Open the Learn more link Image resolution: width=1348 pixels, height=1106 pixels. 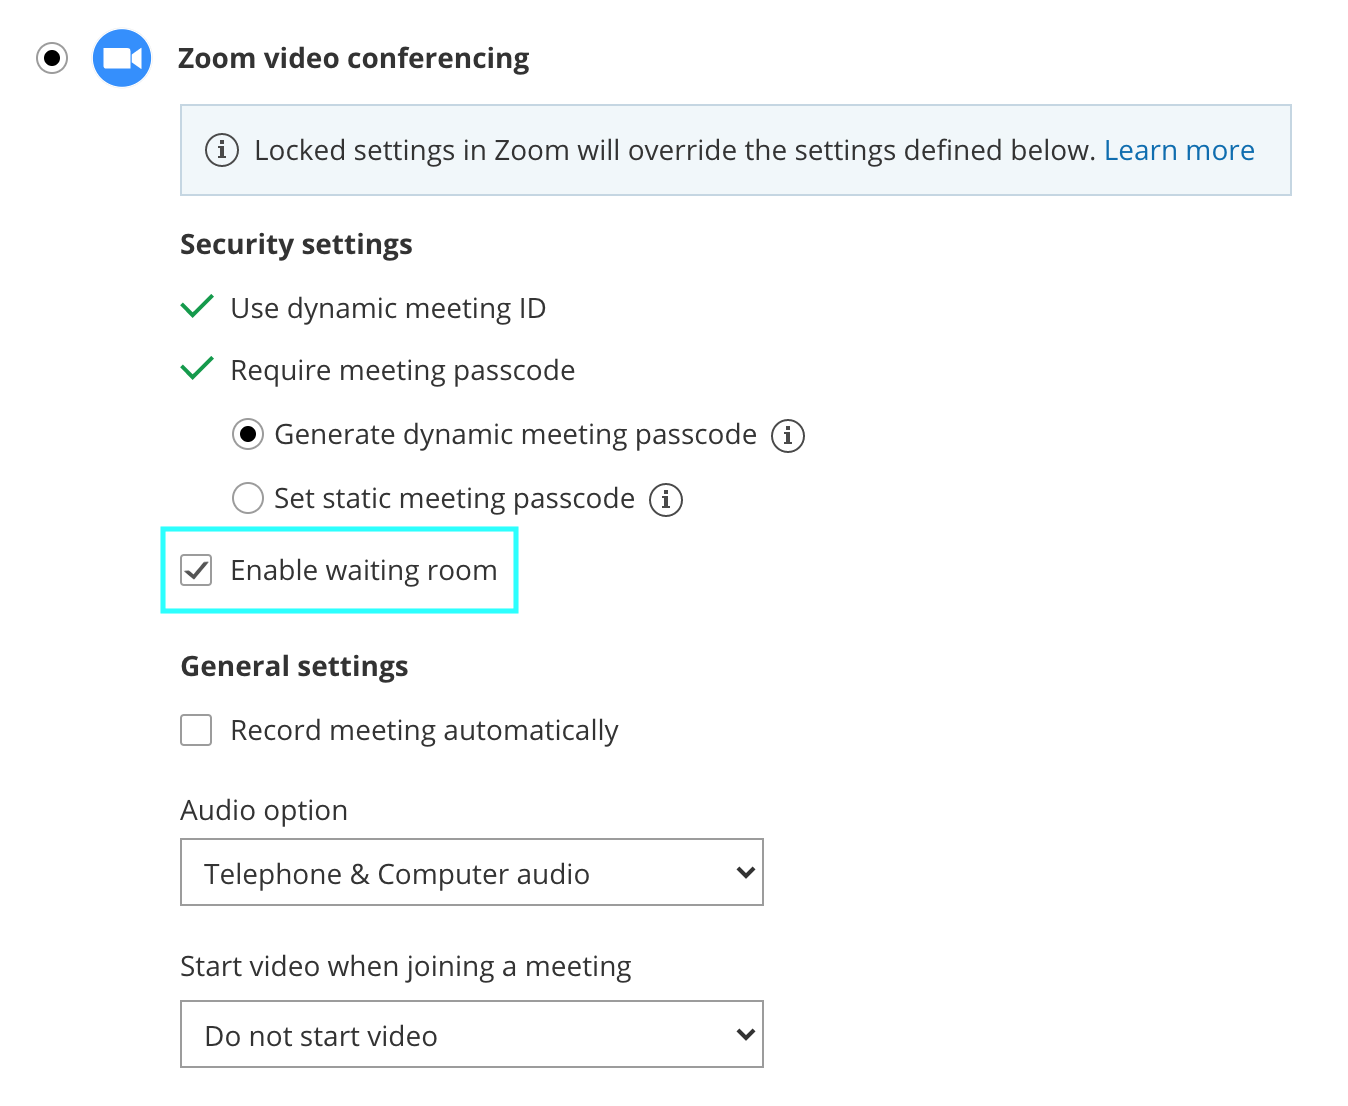1179,150
